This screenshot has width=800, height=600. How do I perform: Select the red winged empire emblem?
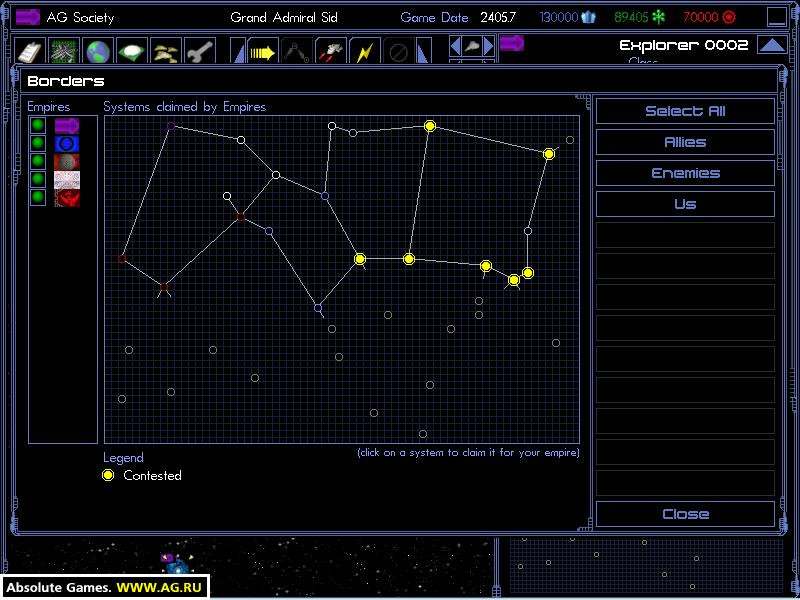click(x=67, y=197)
